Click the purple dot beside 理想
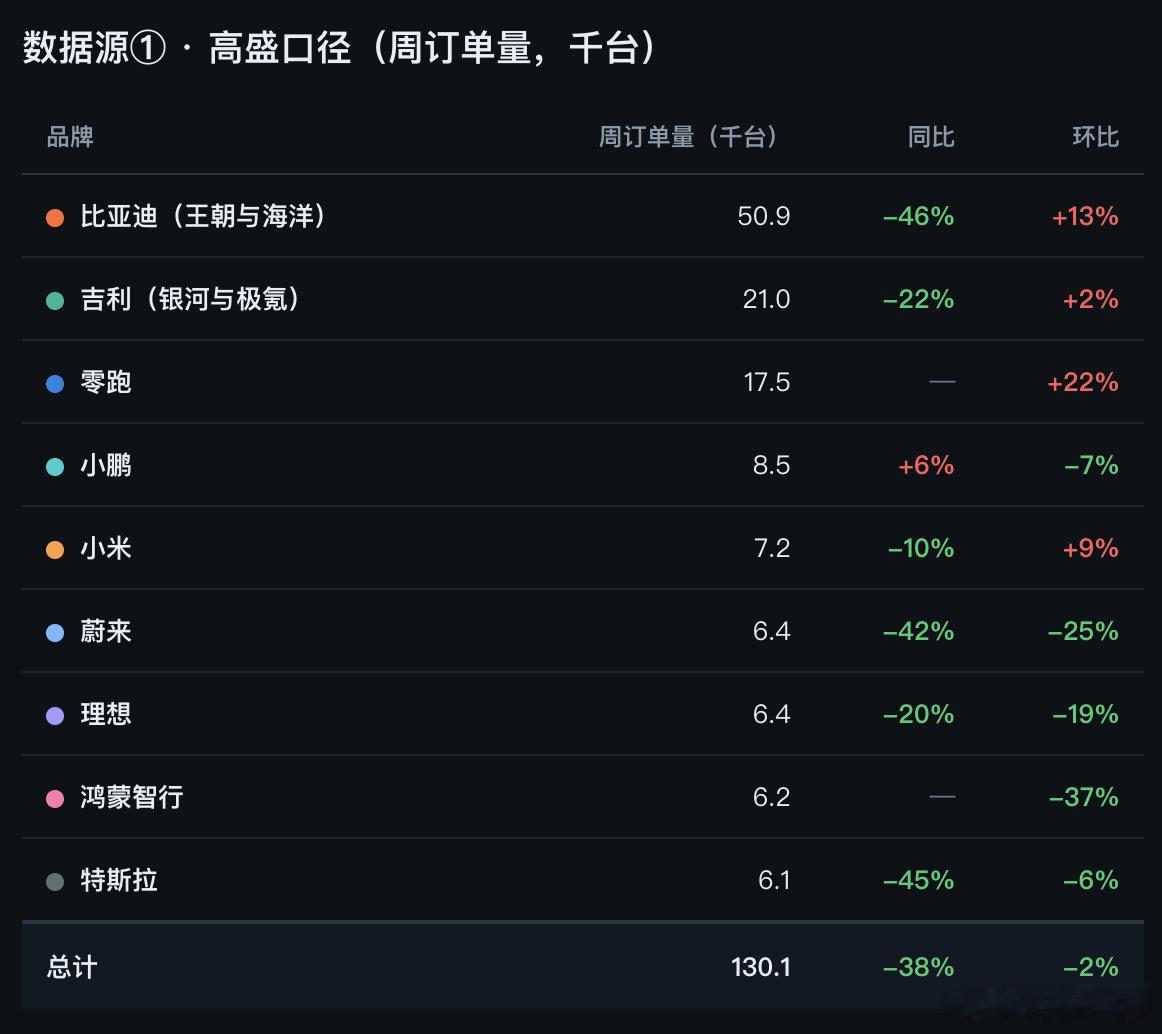1162x1034 pixels. point(55,715)
